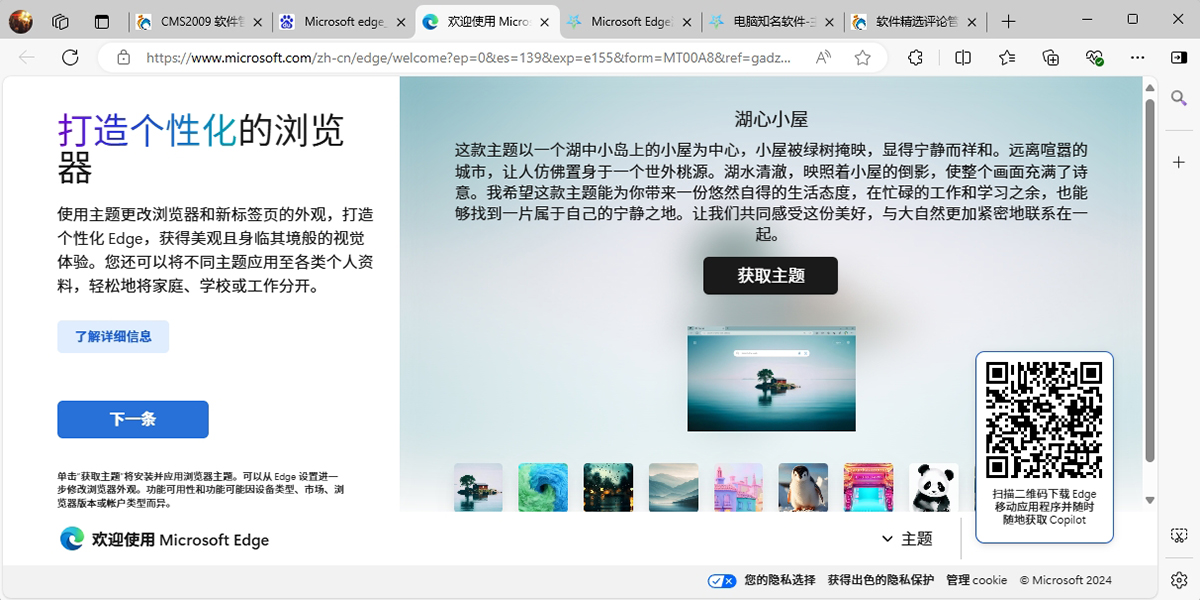Click the 欢迎使用 Microsoft Edge footer text
1200x600 pixels.
pos(180,540)
